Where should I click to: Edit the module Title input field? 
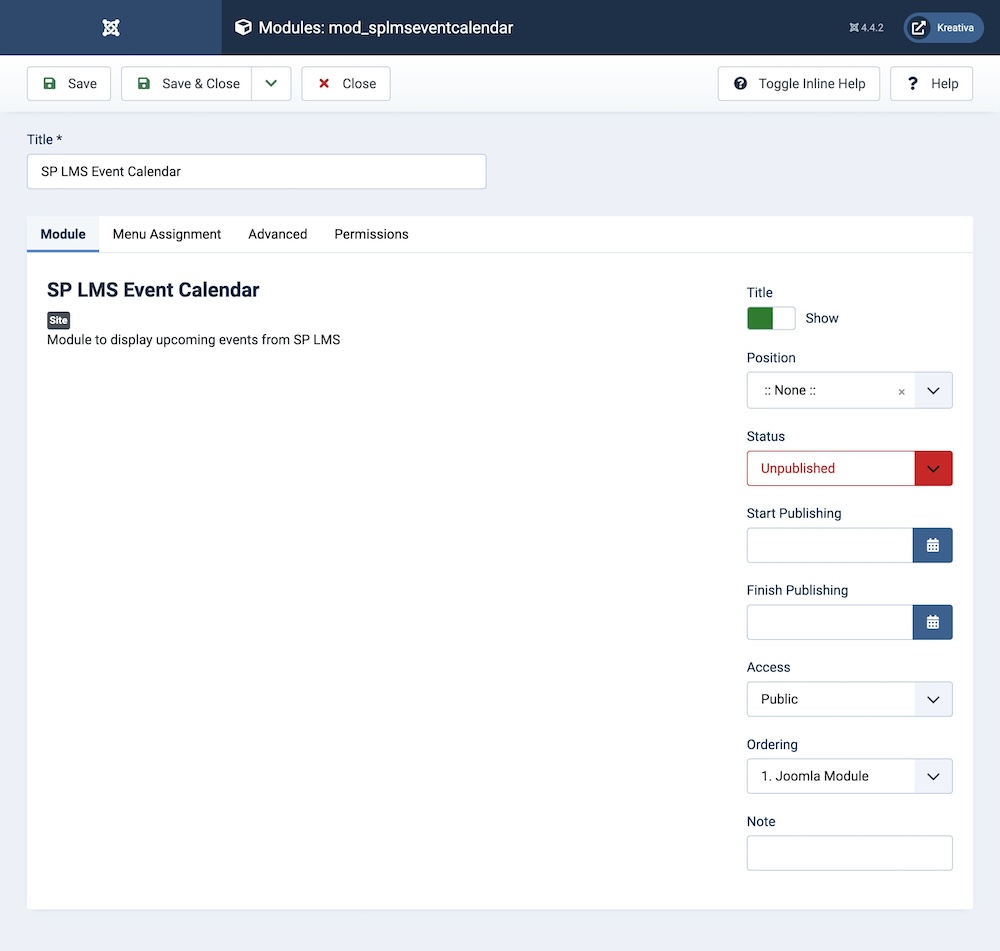tap(256, 172)
